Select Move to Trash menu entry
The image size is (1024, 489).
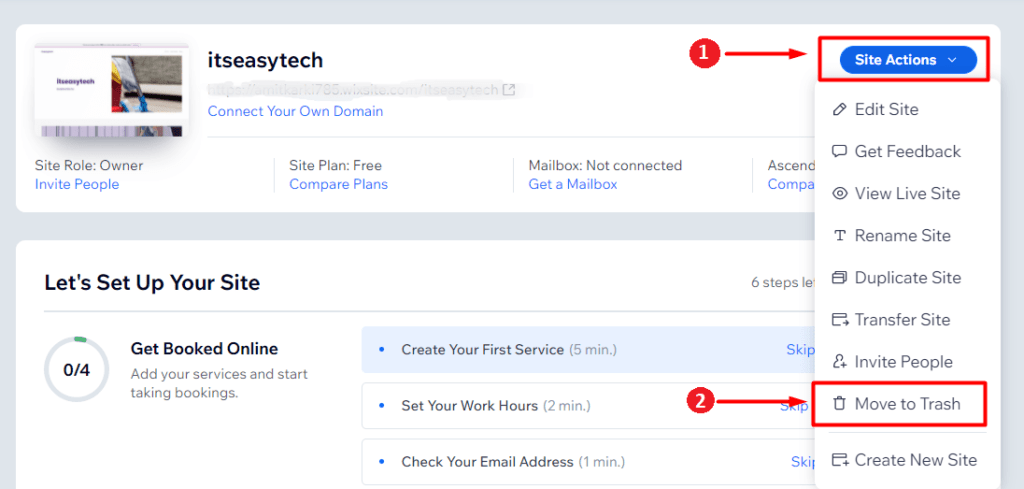coord(907,404)
